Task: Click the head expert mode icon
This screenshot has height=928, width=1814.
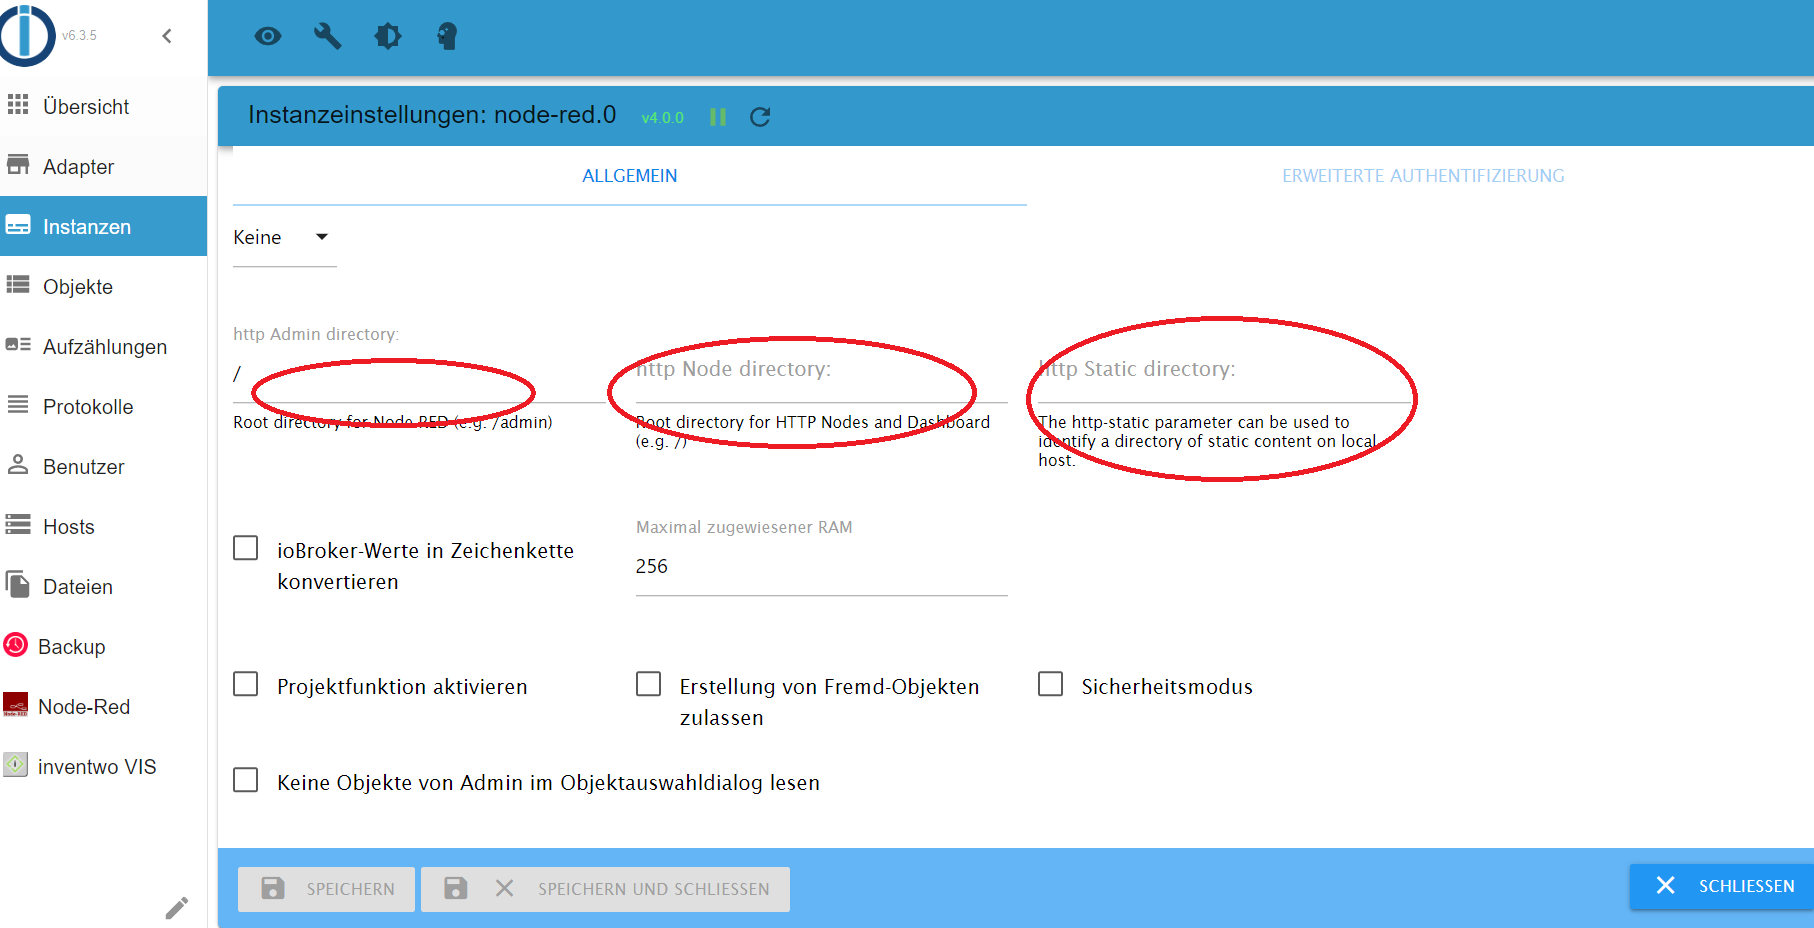Action: 447,36
